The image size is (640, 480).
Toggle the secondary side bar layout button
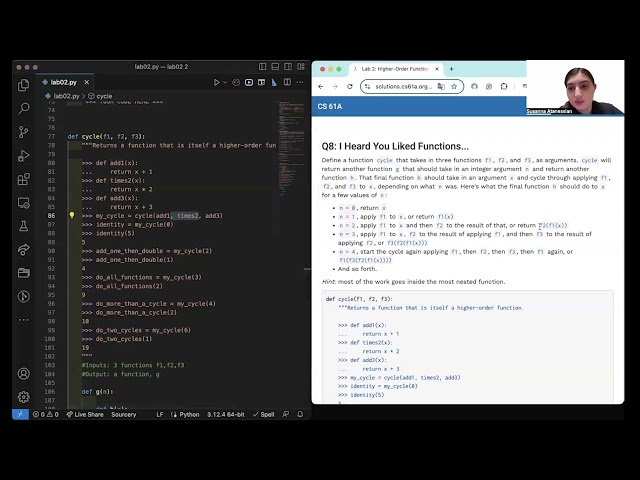pos(288,67)
